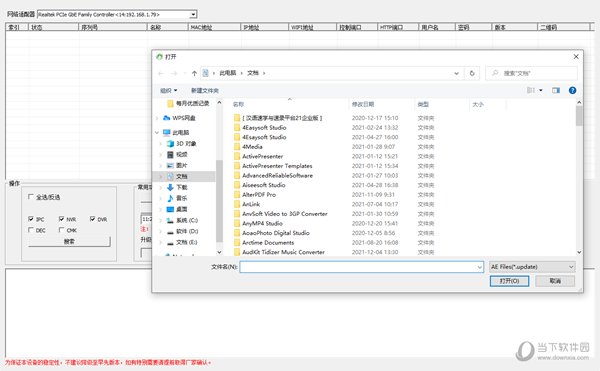This screenshot has height=371, width=600.
Task: Open the AE Files(*.update) file type dropdown
Action: pyautogui.click(x=532, y=267)
